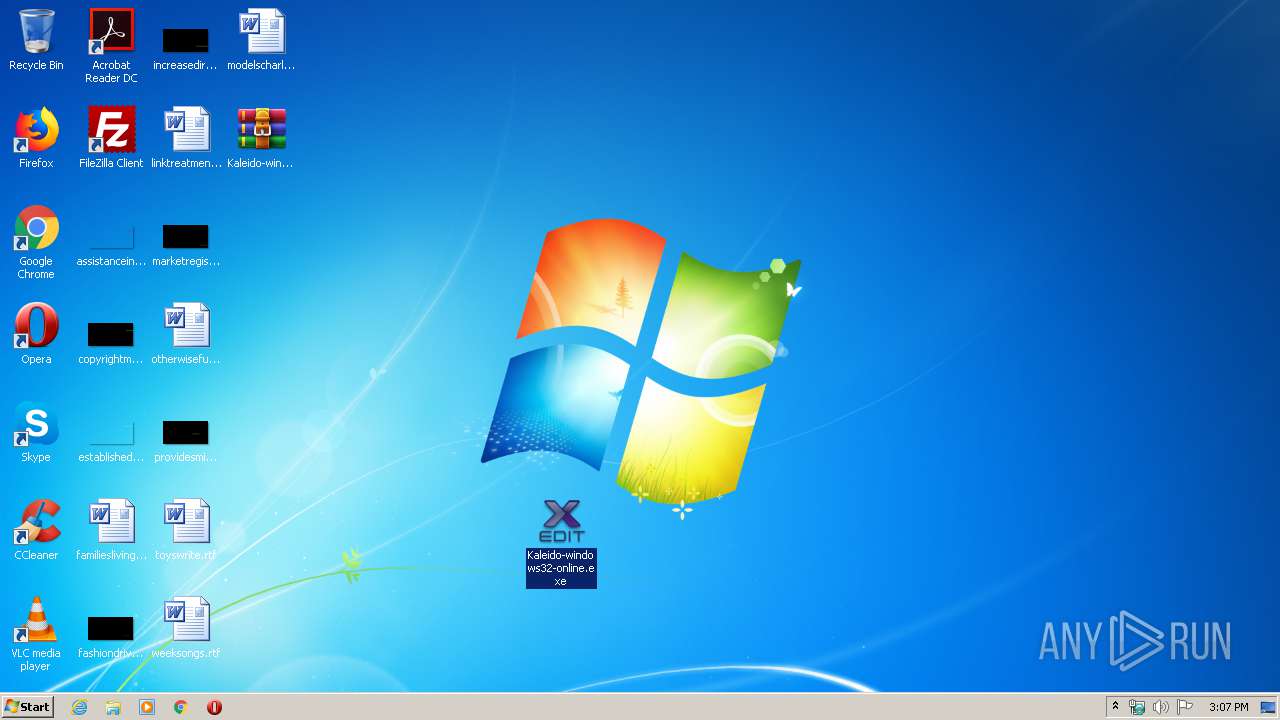Open Opera from the taskbar
The width and height of the screenshot is (1280, 720).
click(214, 707)
